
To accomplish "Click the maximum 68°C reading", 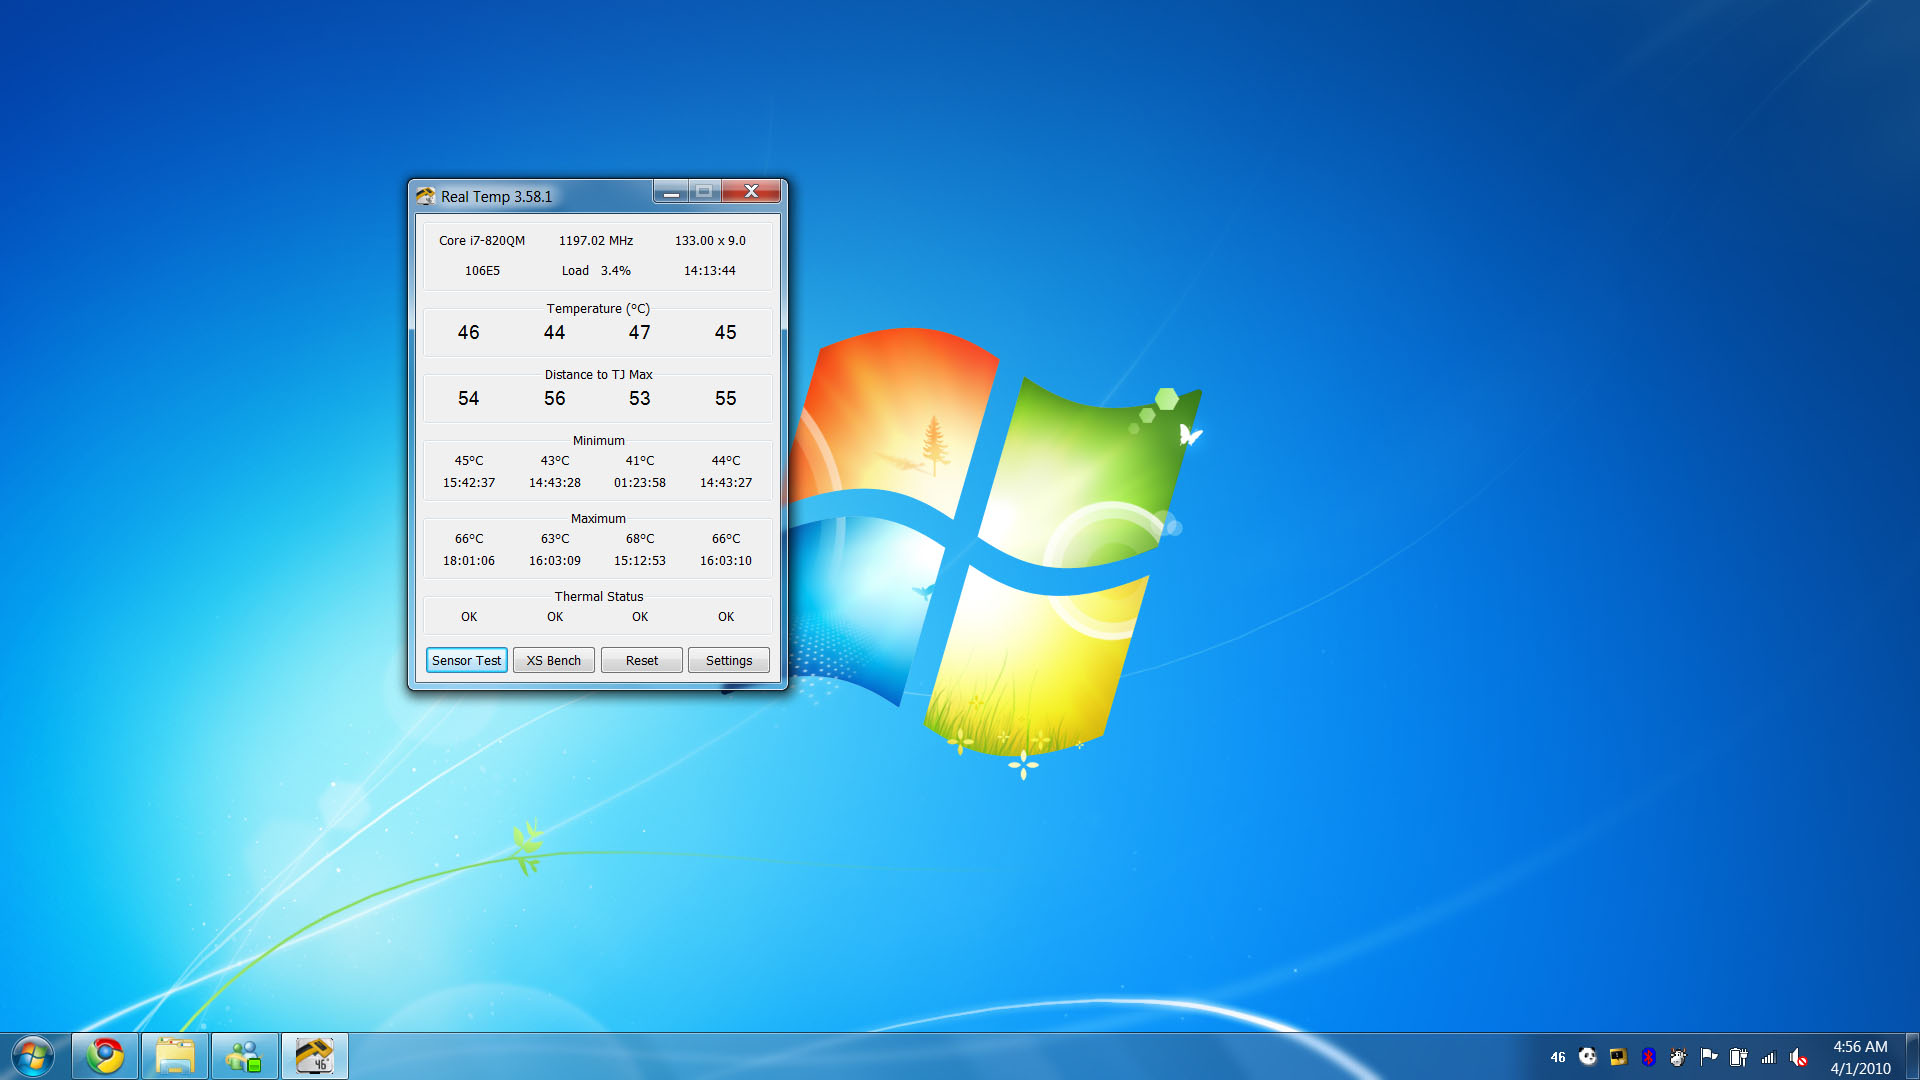I will click(640, 539).
